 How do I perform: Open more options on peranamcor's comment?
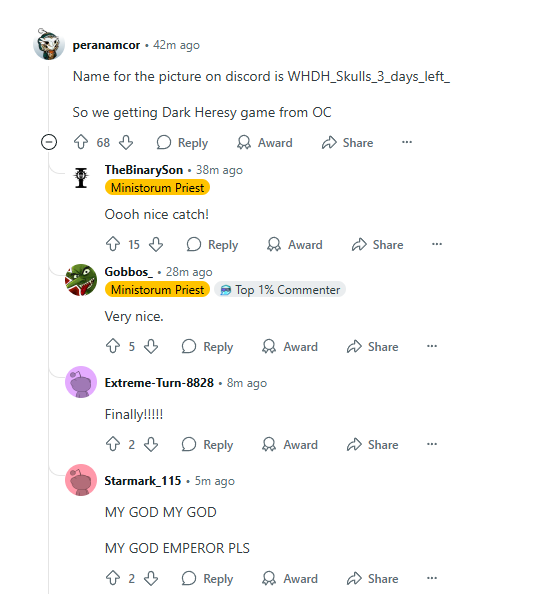(407, 142)
